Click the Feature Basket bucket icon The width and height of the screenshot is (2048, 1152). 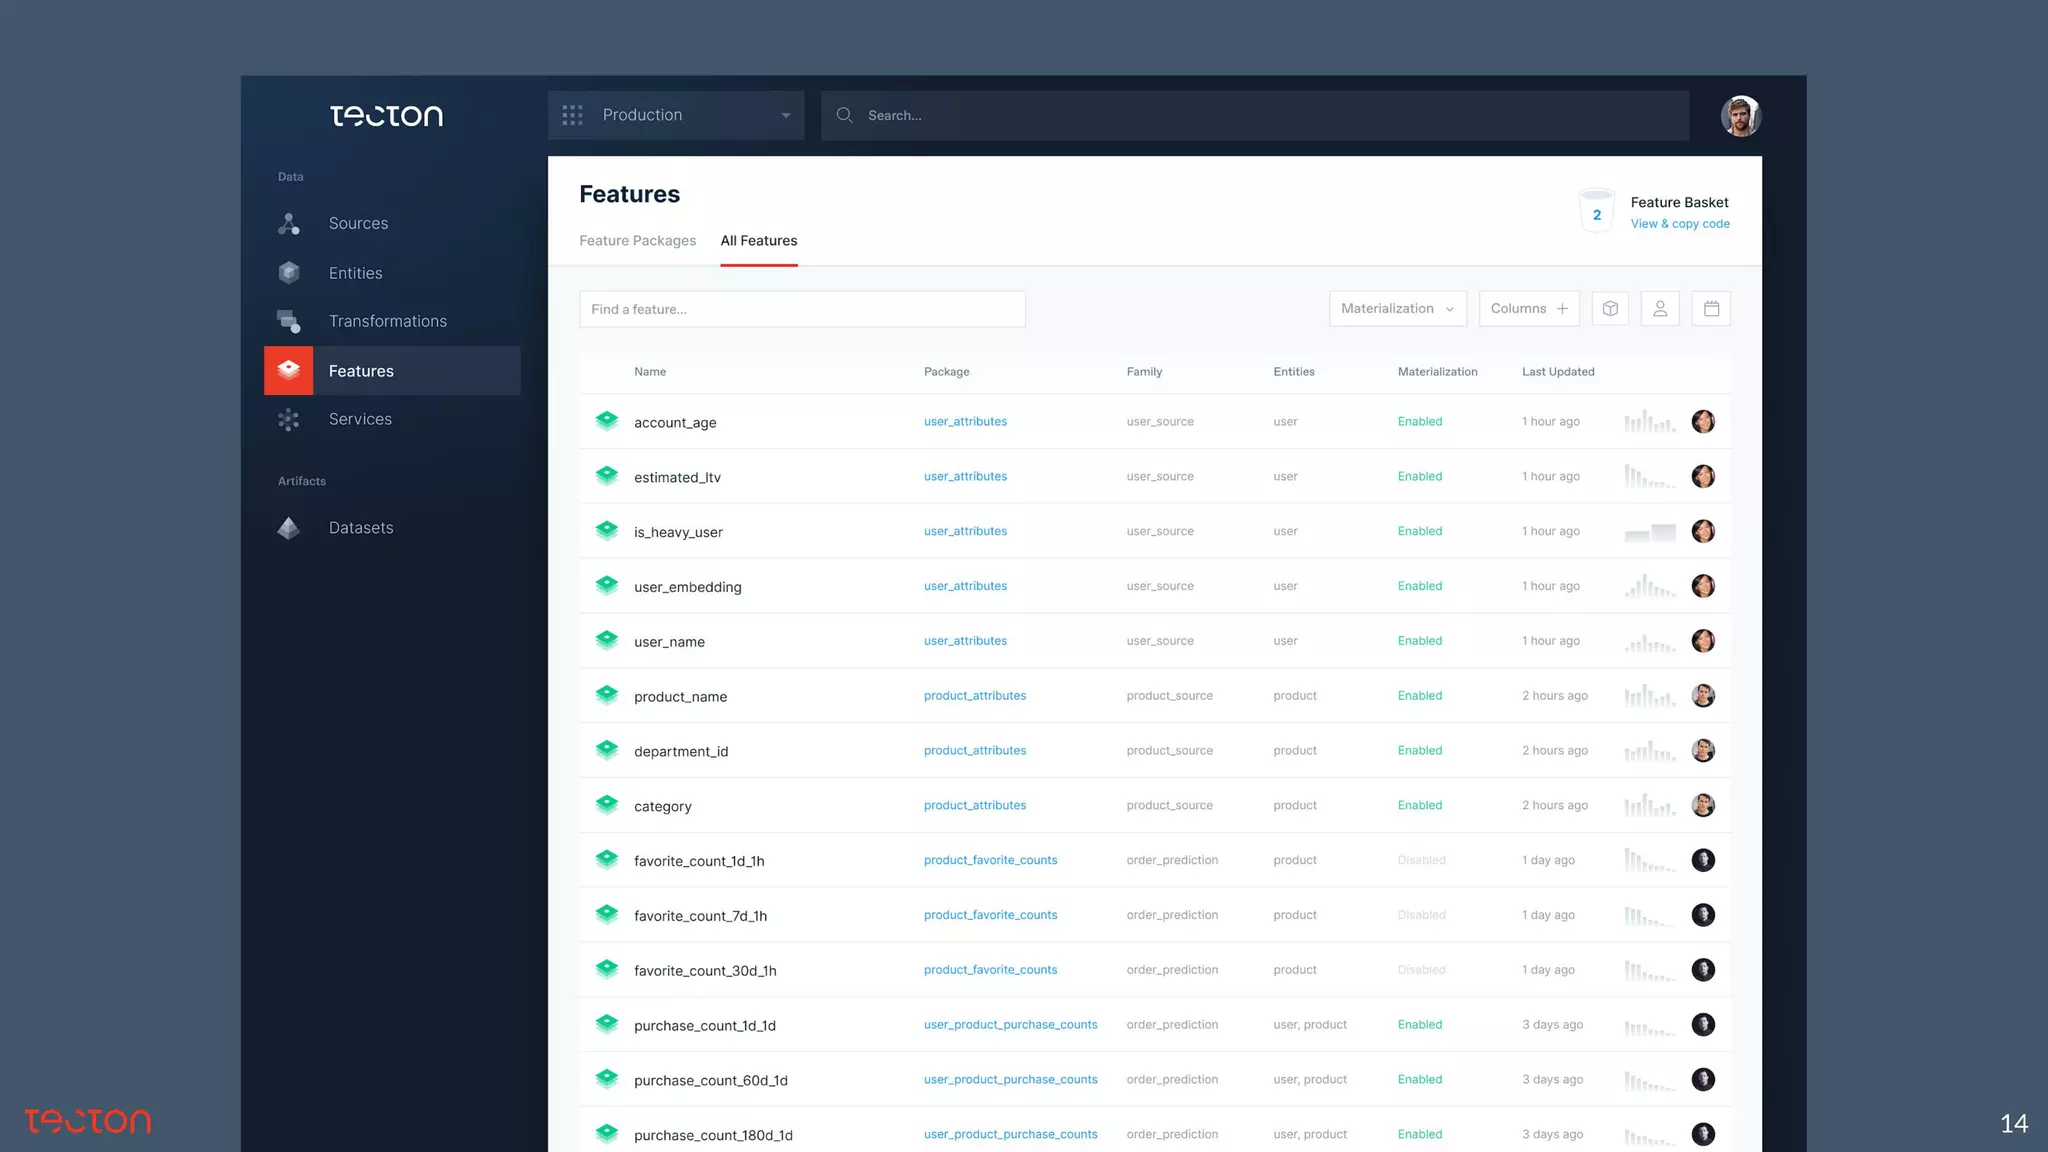(x=1596, y=211)
